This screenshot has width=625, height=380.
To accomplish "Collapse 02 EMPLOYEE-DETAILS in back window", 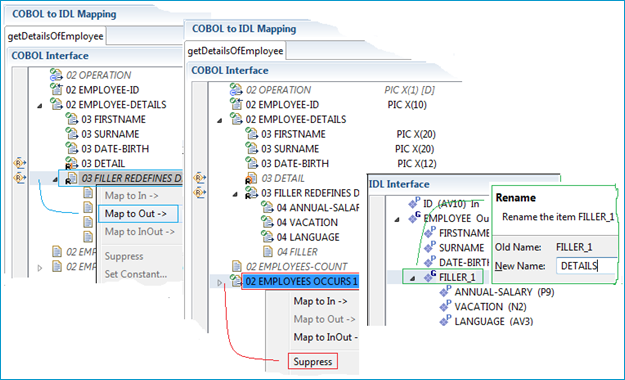I will point(39,106).
